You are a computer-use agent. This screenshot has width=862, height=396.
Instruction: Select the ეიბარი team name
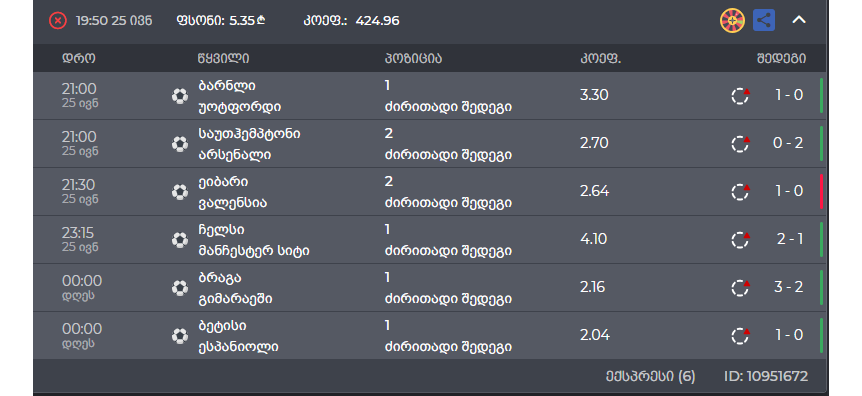223,182
